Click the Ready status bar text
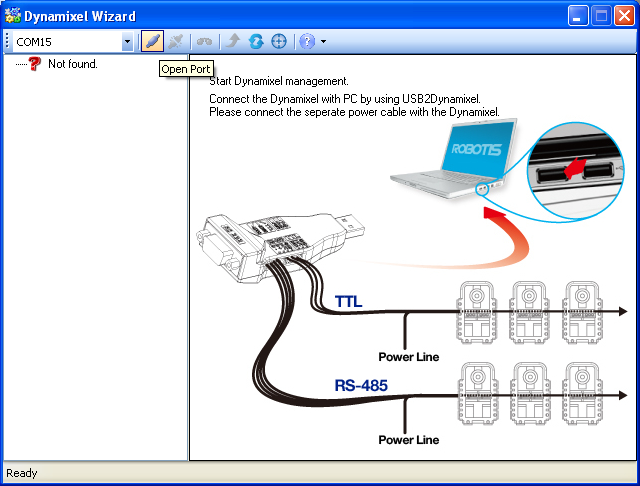This screenshot has width=640, height=486. pos(22,473)
